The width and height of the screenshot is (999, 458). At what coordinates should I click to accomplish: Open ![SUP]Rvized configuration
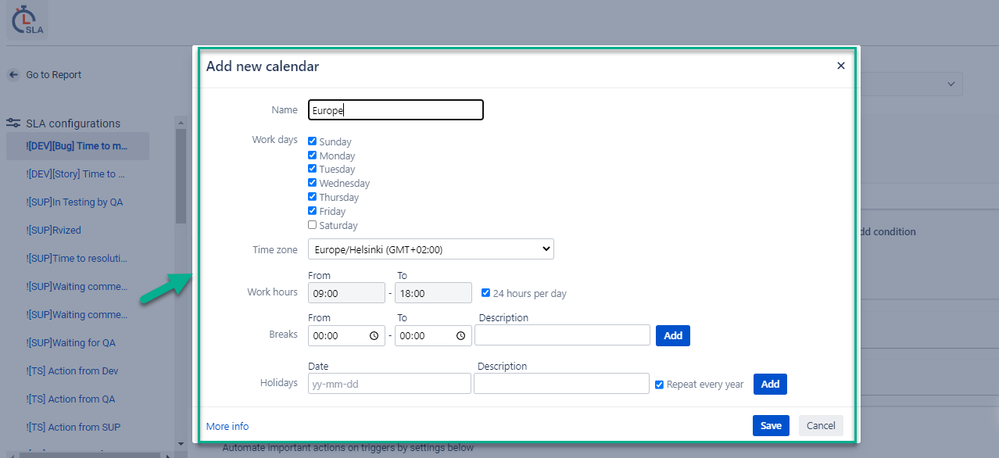(54, 230)
